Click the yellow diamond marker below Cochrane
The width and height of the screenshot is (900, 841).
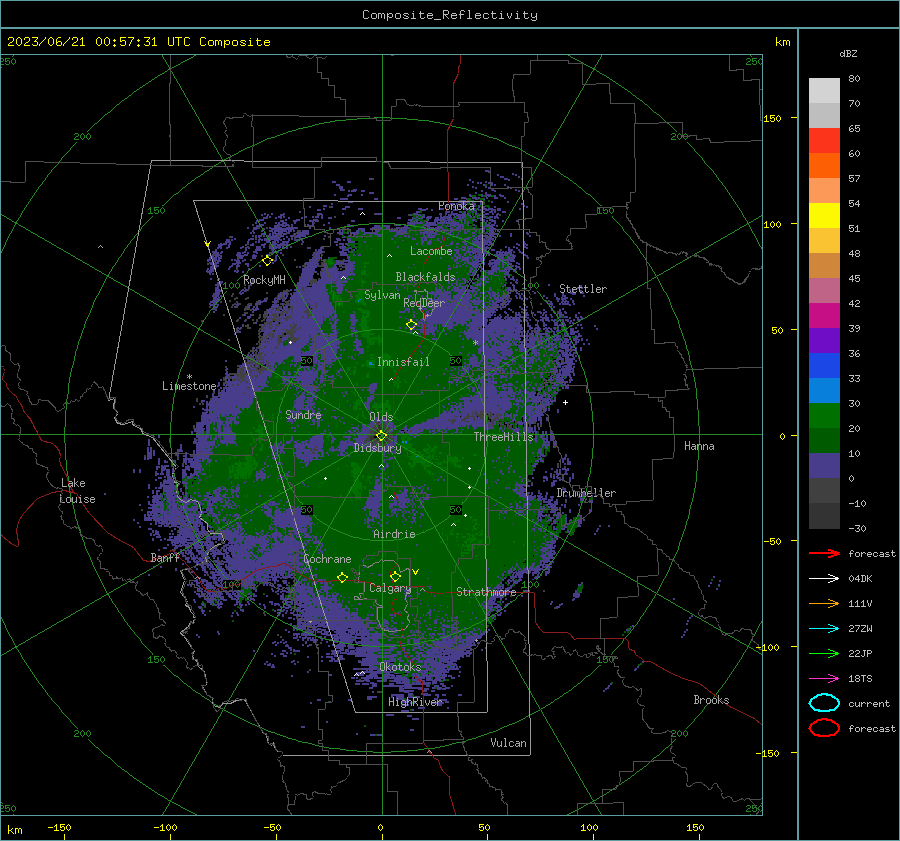pyautogui.click(x=342, y=577)
